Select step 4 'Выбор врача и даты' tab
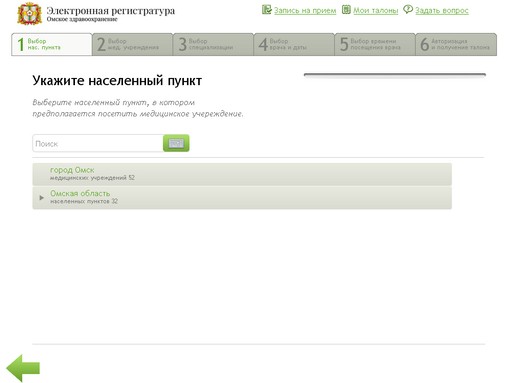 click(x=294, y=44)
